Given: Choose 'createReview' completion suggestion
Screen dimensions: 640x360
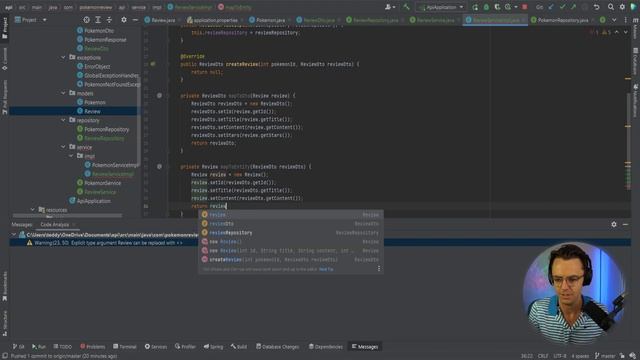Looking at the screenshot, I should click(x=291, y=260).
